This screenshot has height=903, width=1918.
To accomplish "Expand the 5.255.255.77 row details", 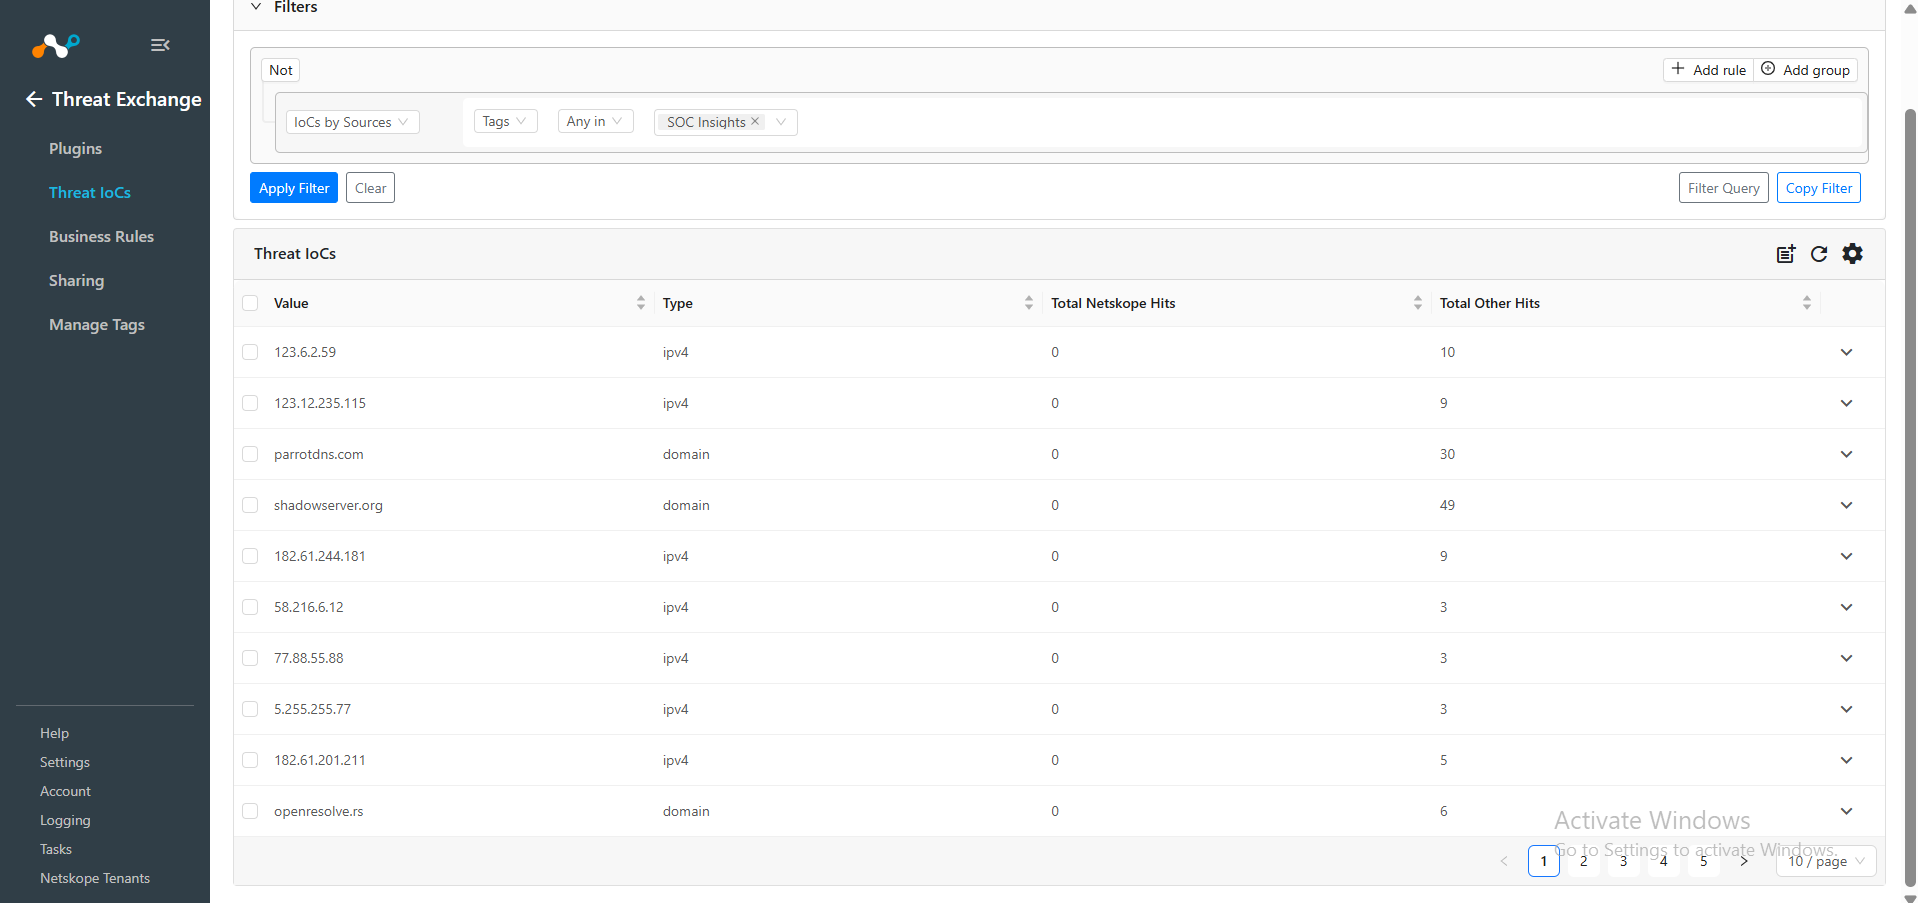I will [1846, 709].
